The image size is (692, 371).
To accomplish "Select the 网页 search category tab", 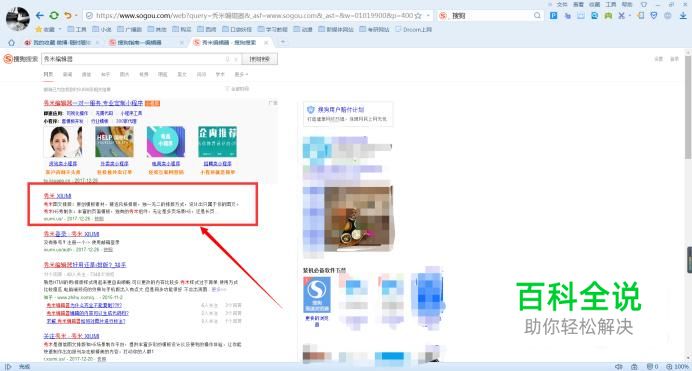I will [x=48, y=75].
